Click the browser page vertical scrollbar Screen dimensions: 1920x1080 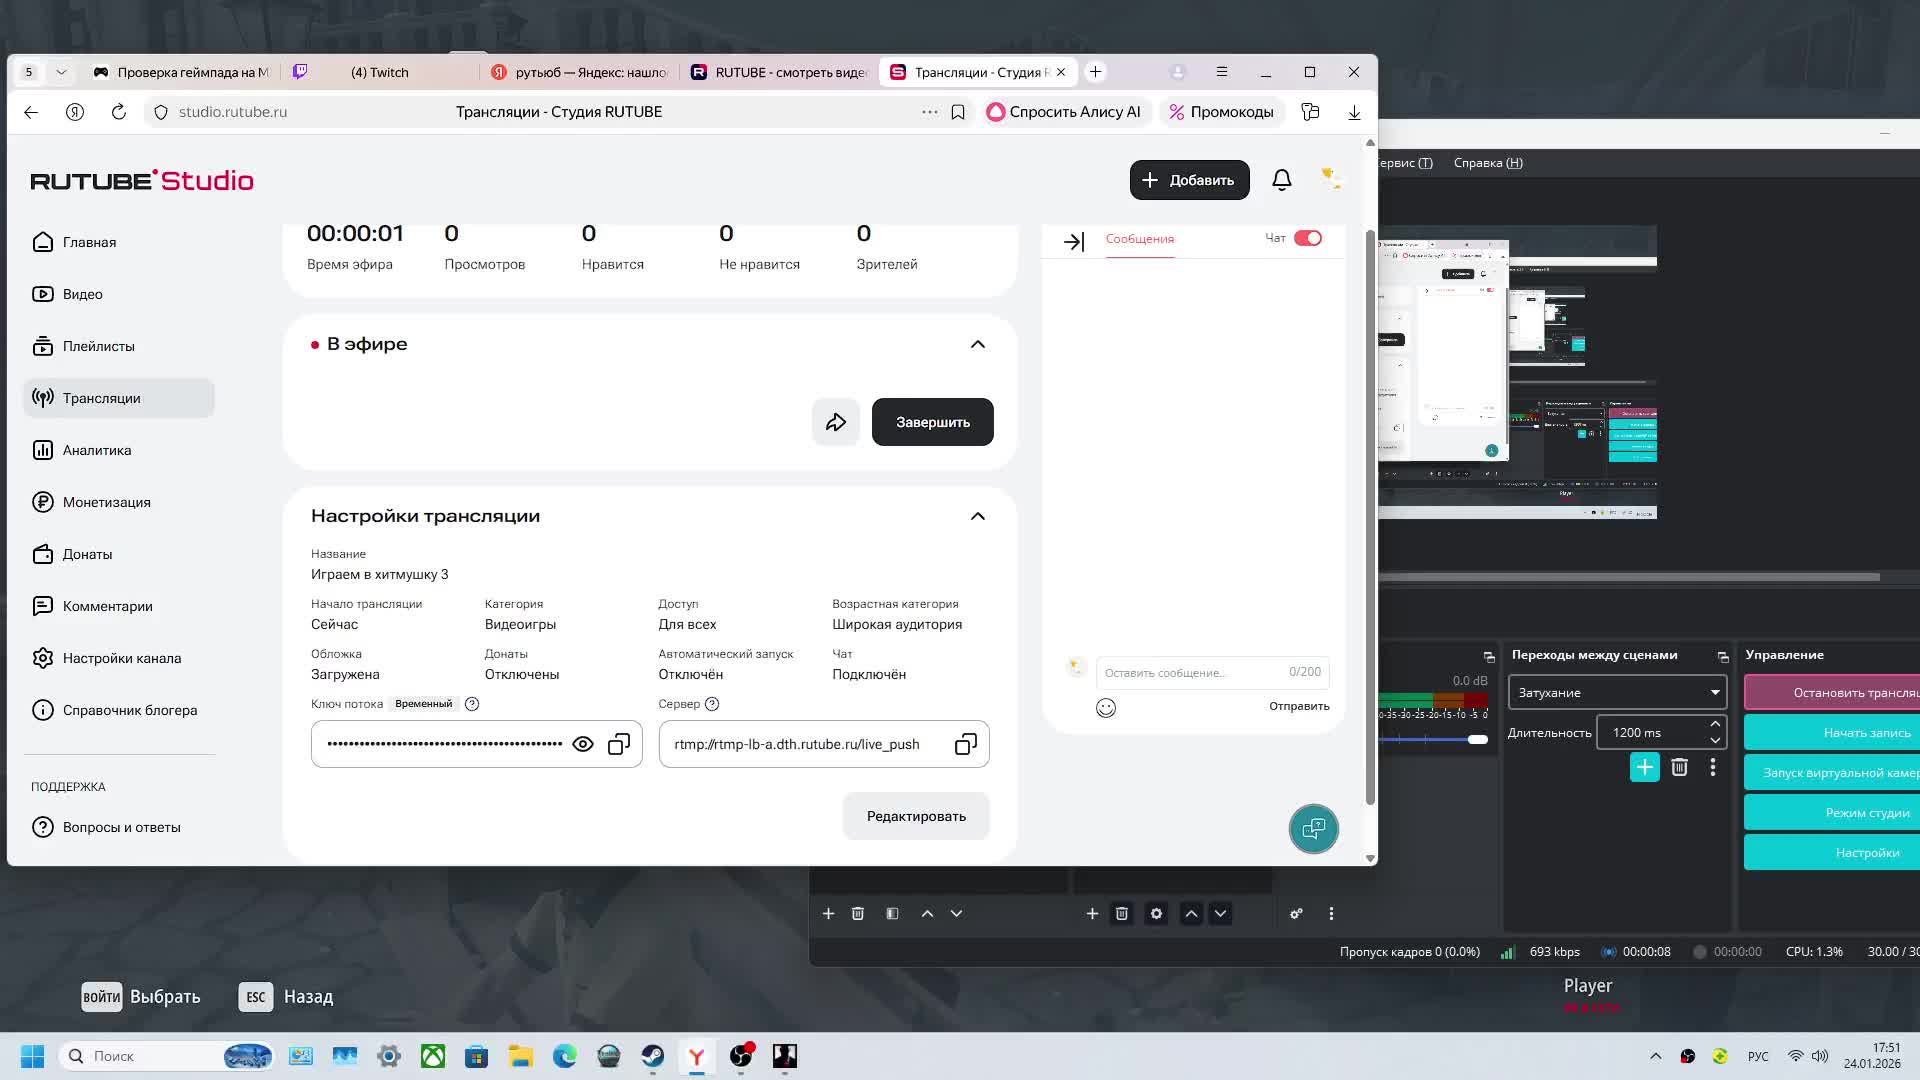[1370, 518]
